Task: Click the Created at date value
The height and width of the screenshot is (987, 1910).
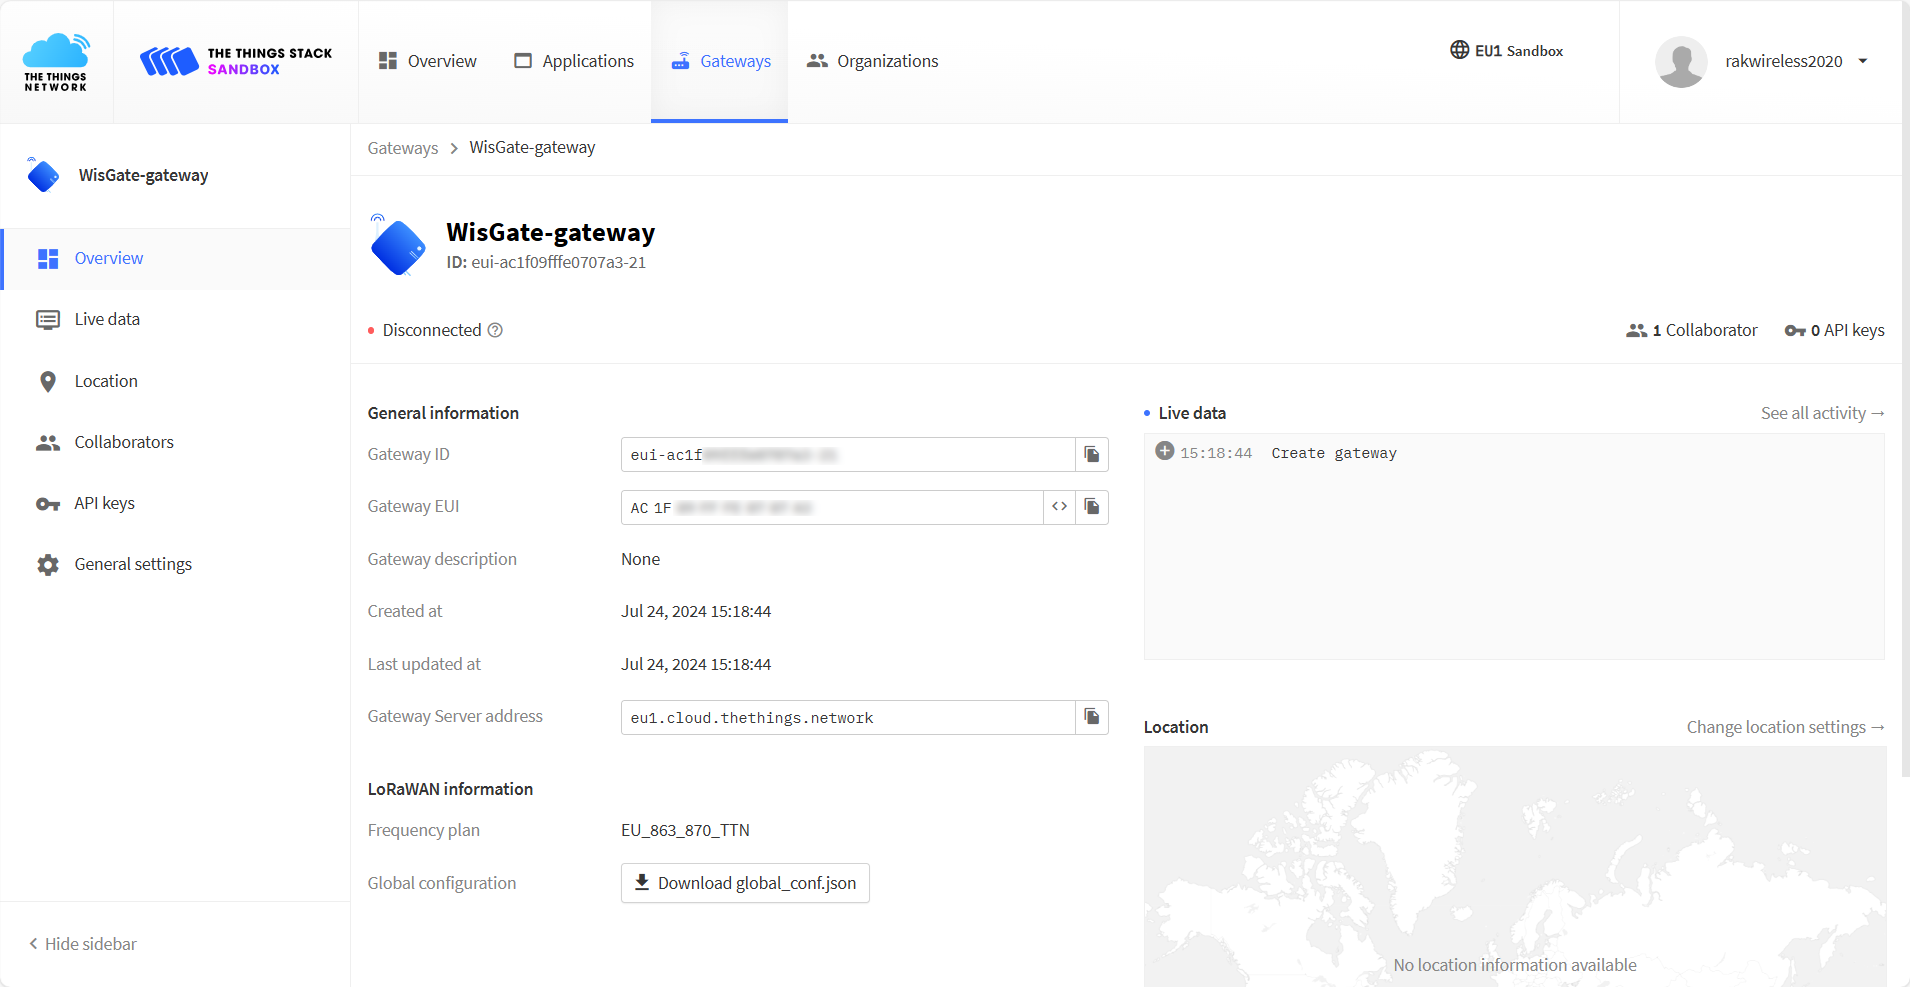Action: (696, 611)
